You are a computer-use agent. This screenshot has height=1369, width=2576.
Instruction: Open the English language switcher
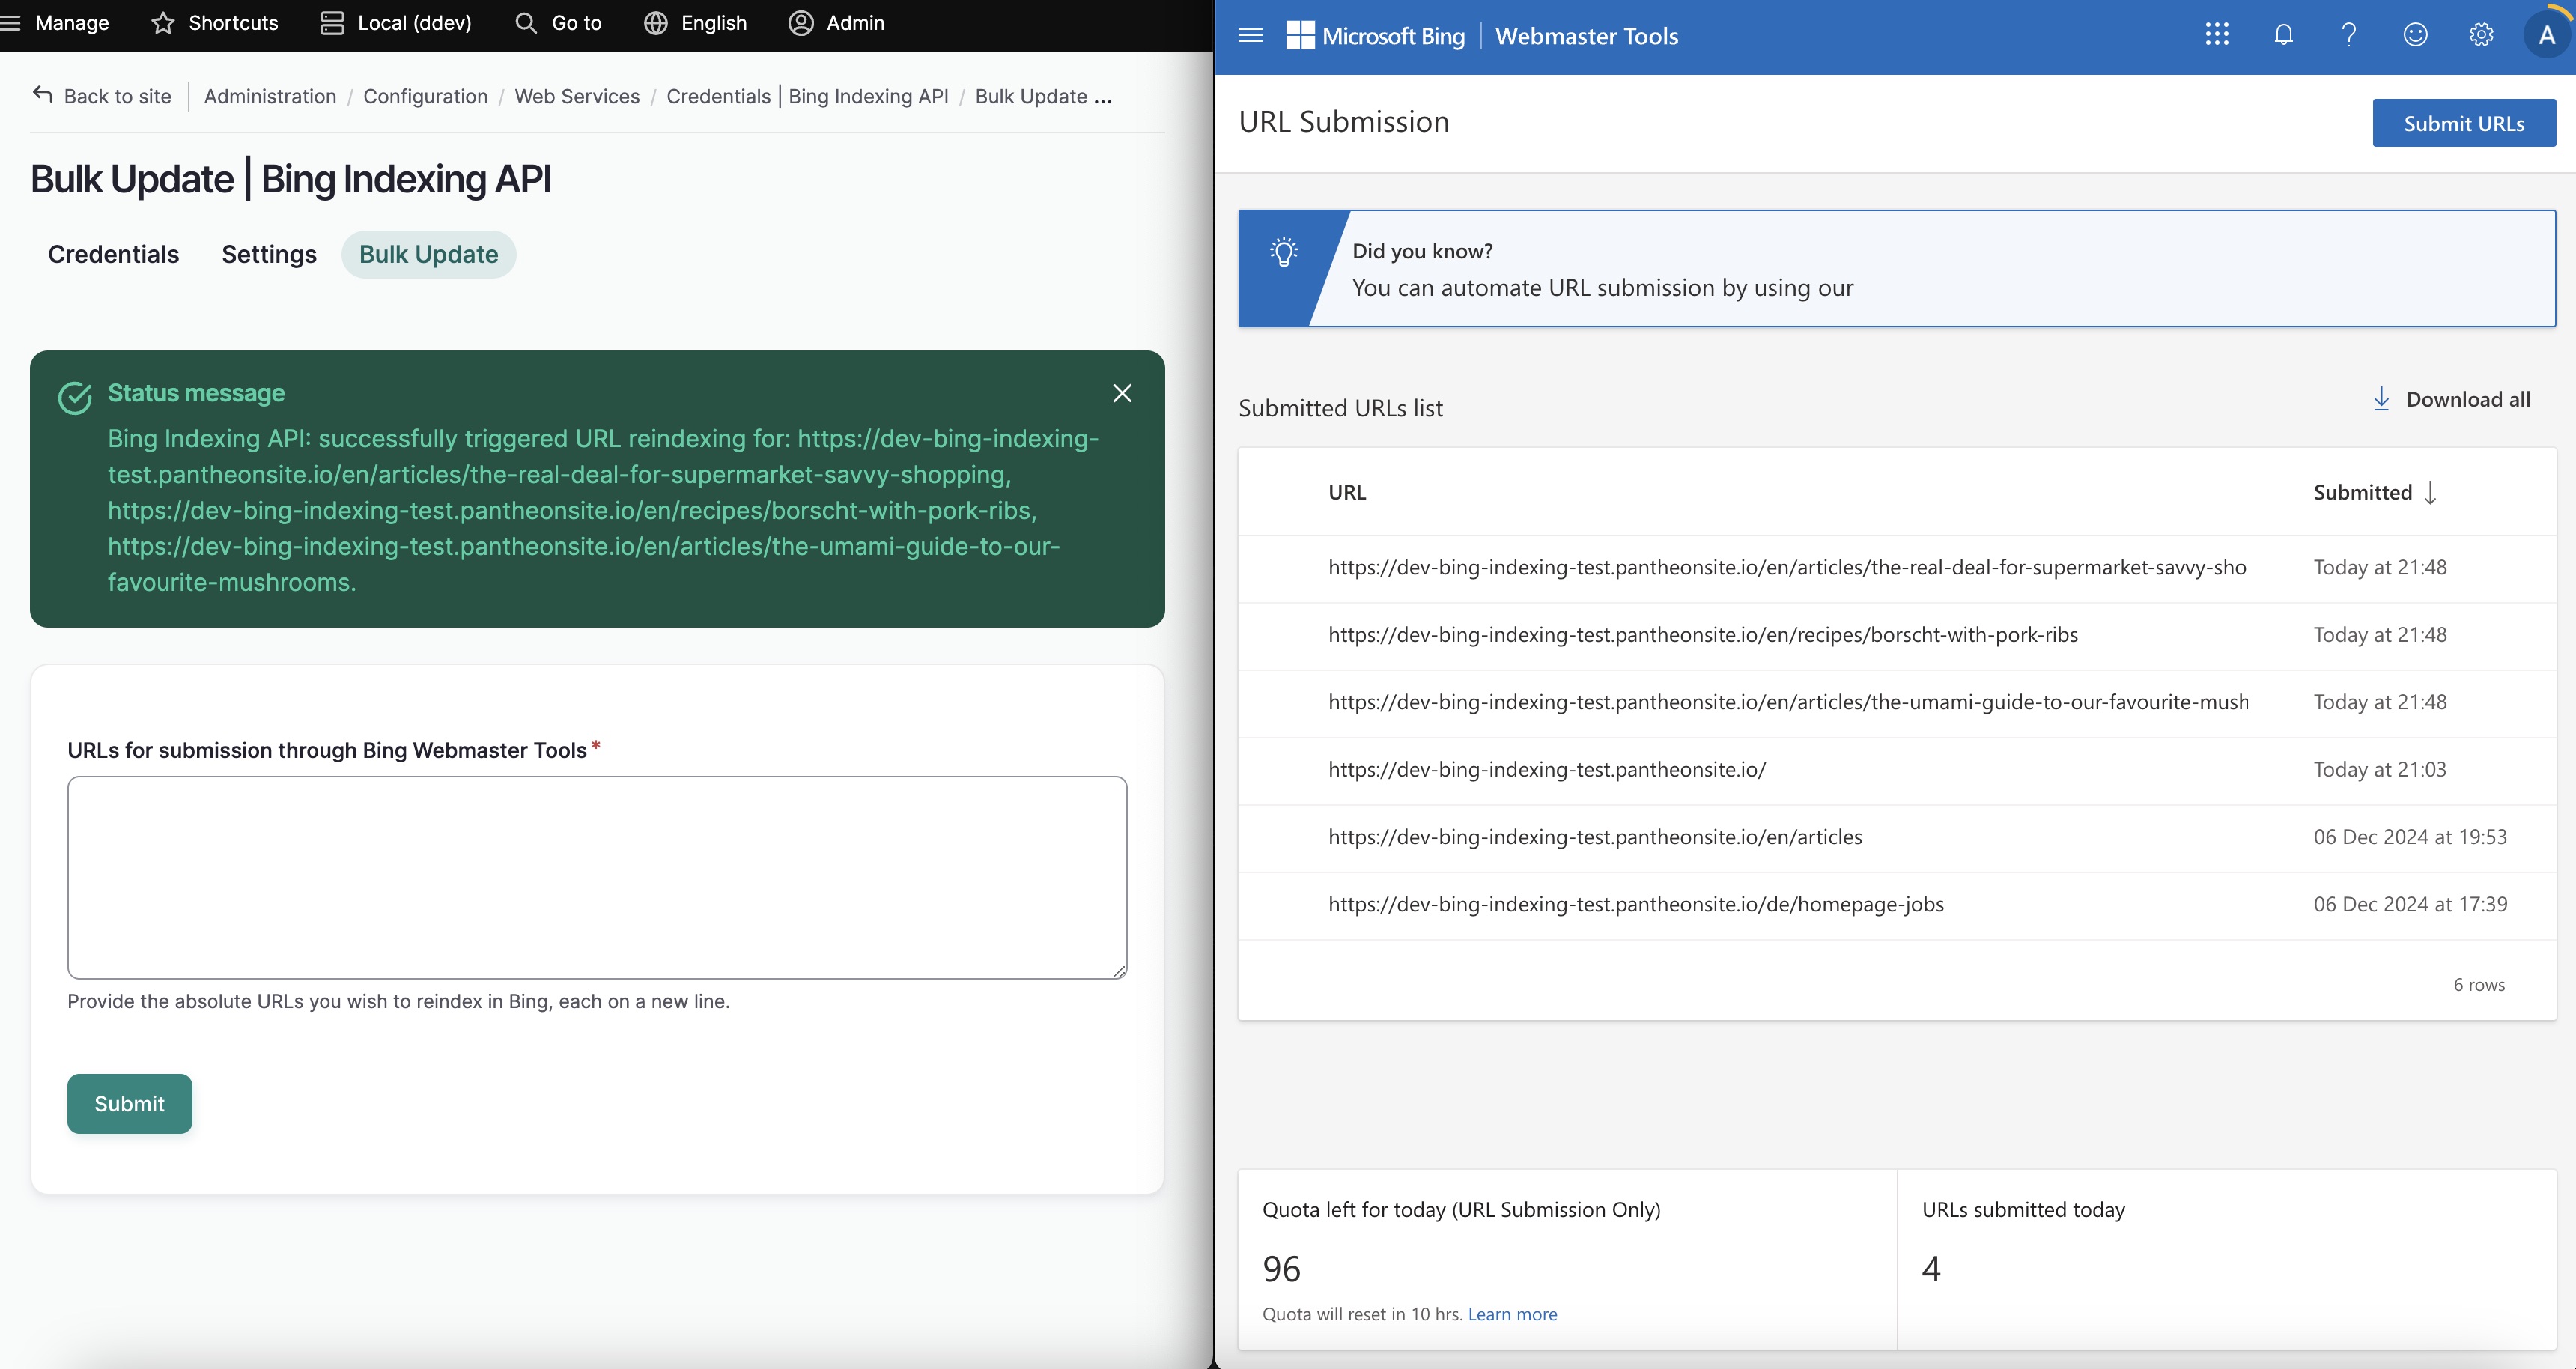tap(696, 23)
